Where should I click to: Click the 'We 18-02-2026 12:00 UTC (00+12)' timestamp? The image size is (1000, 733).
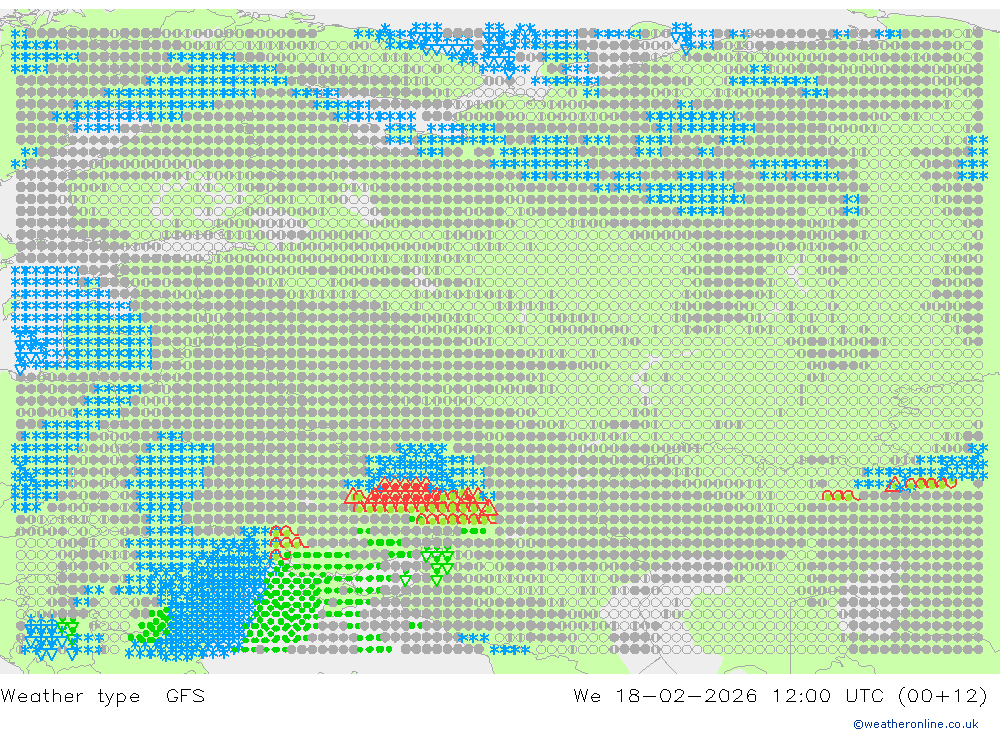780,695
